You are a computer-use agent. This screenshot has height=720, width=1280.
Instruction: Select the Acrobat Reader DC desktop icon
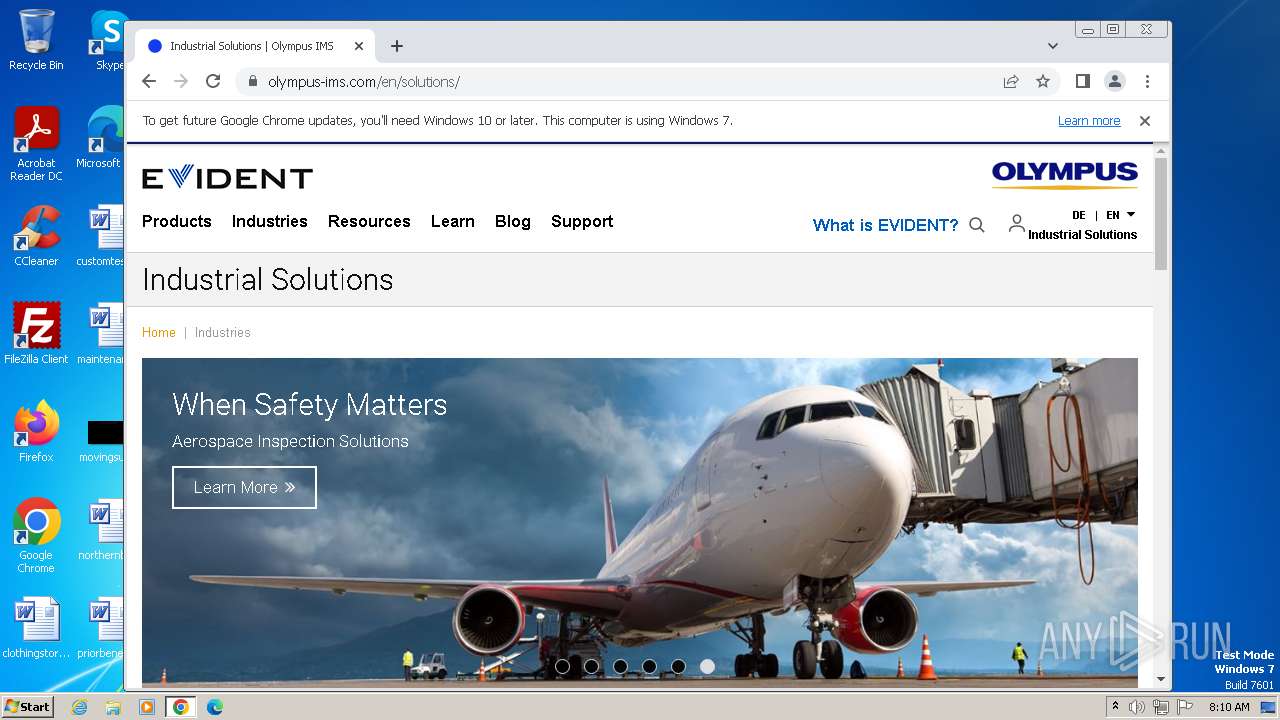pyautogui.click(x=36, y=145)
